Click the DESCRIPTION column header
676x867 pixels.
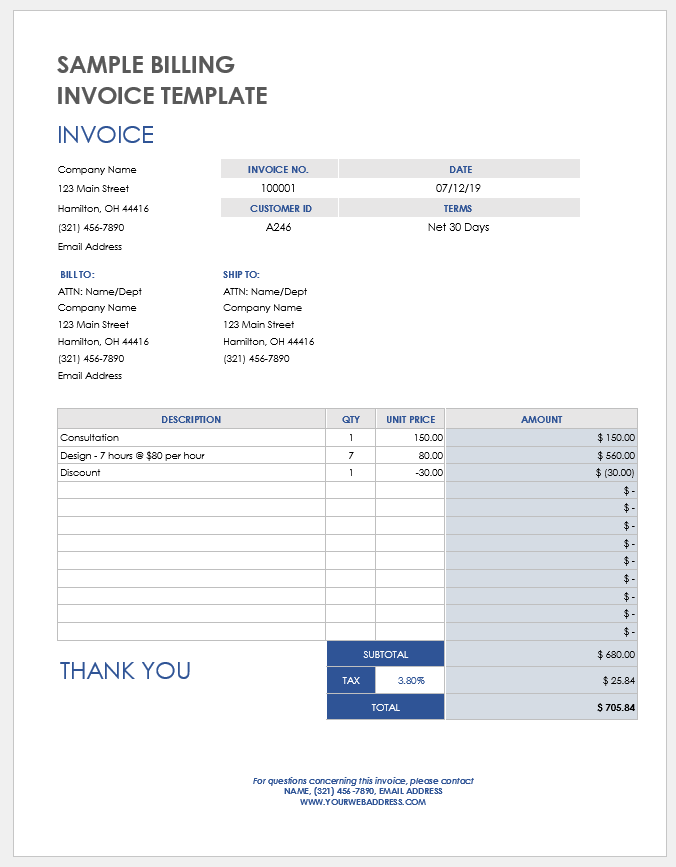click(x=191, y=419)
